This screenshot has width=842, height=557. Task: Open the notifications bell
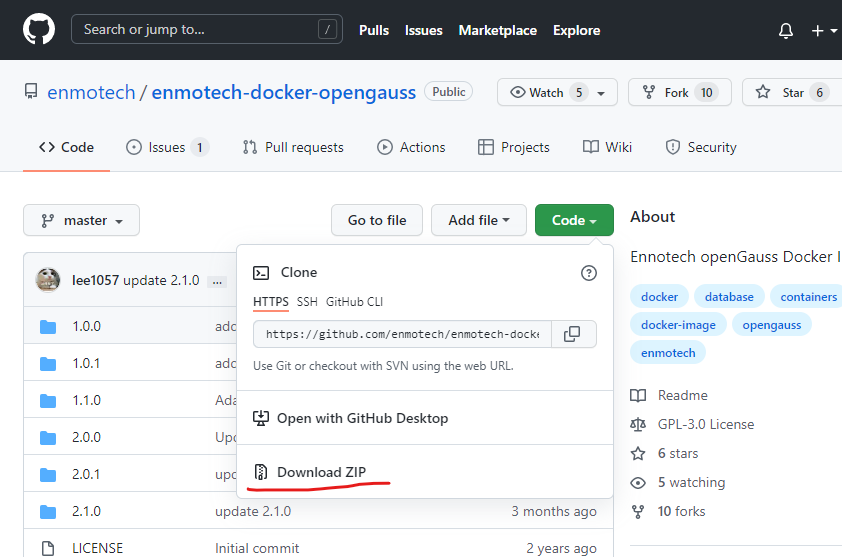point(786,31)
